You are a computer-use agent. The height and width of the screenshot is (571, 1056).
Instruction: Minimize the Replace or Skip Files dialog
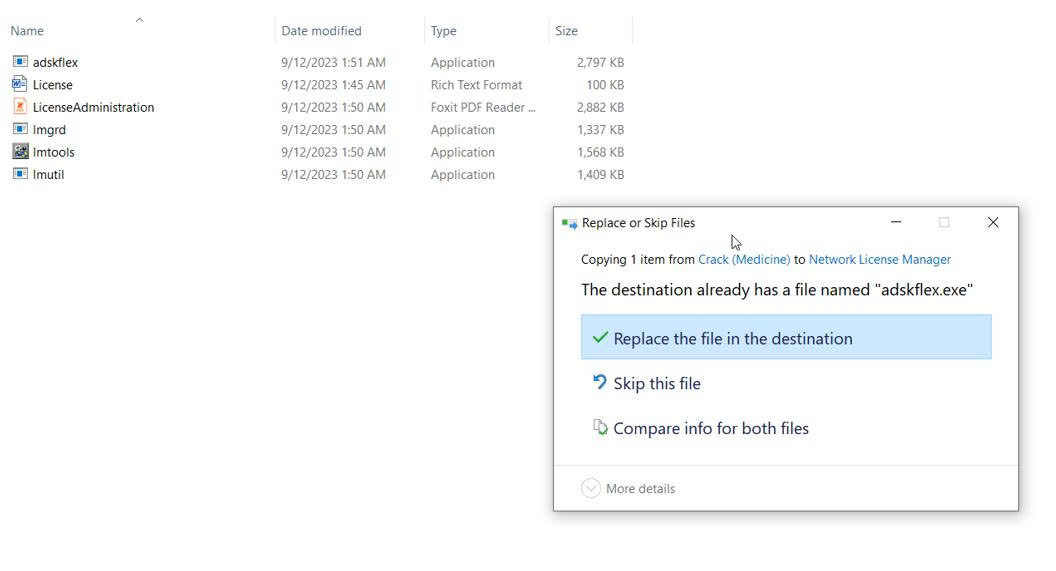(x=896, y=222)
